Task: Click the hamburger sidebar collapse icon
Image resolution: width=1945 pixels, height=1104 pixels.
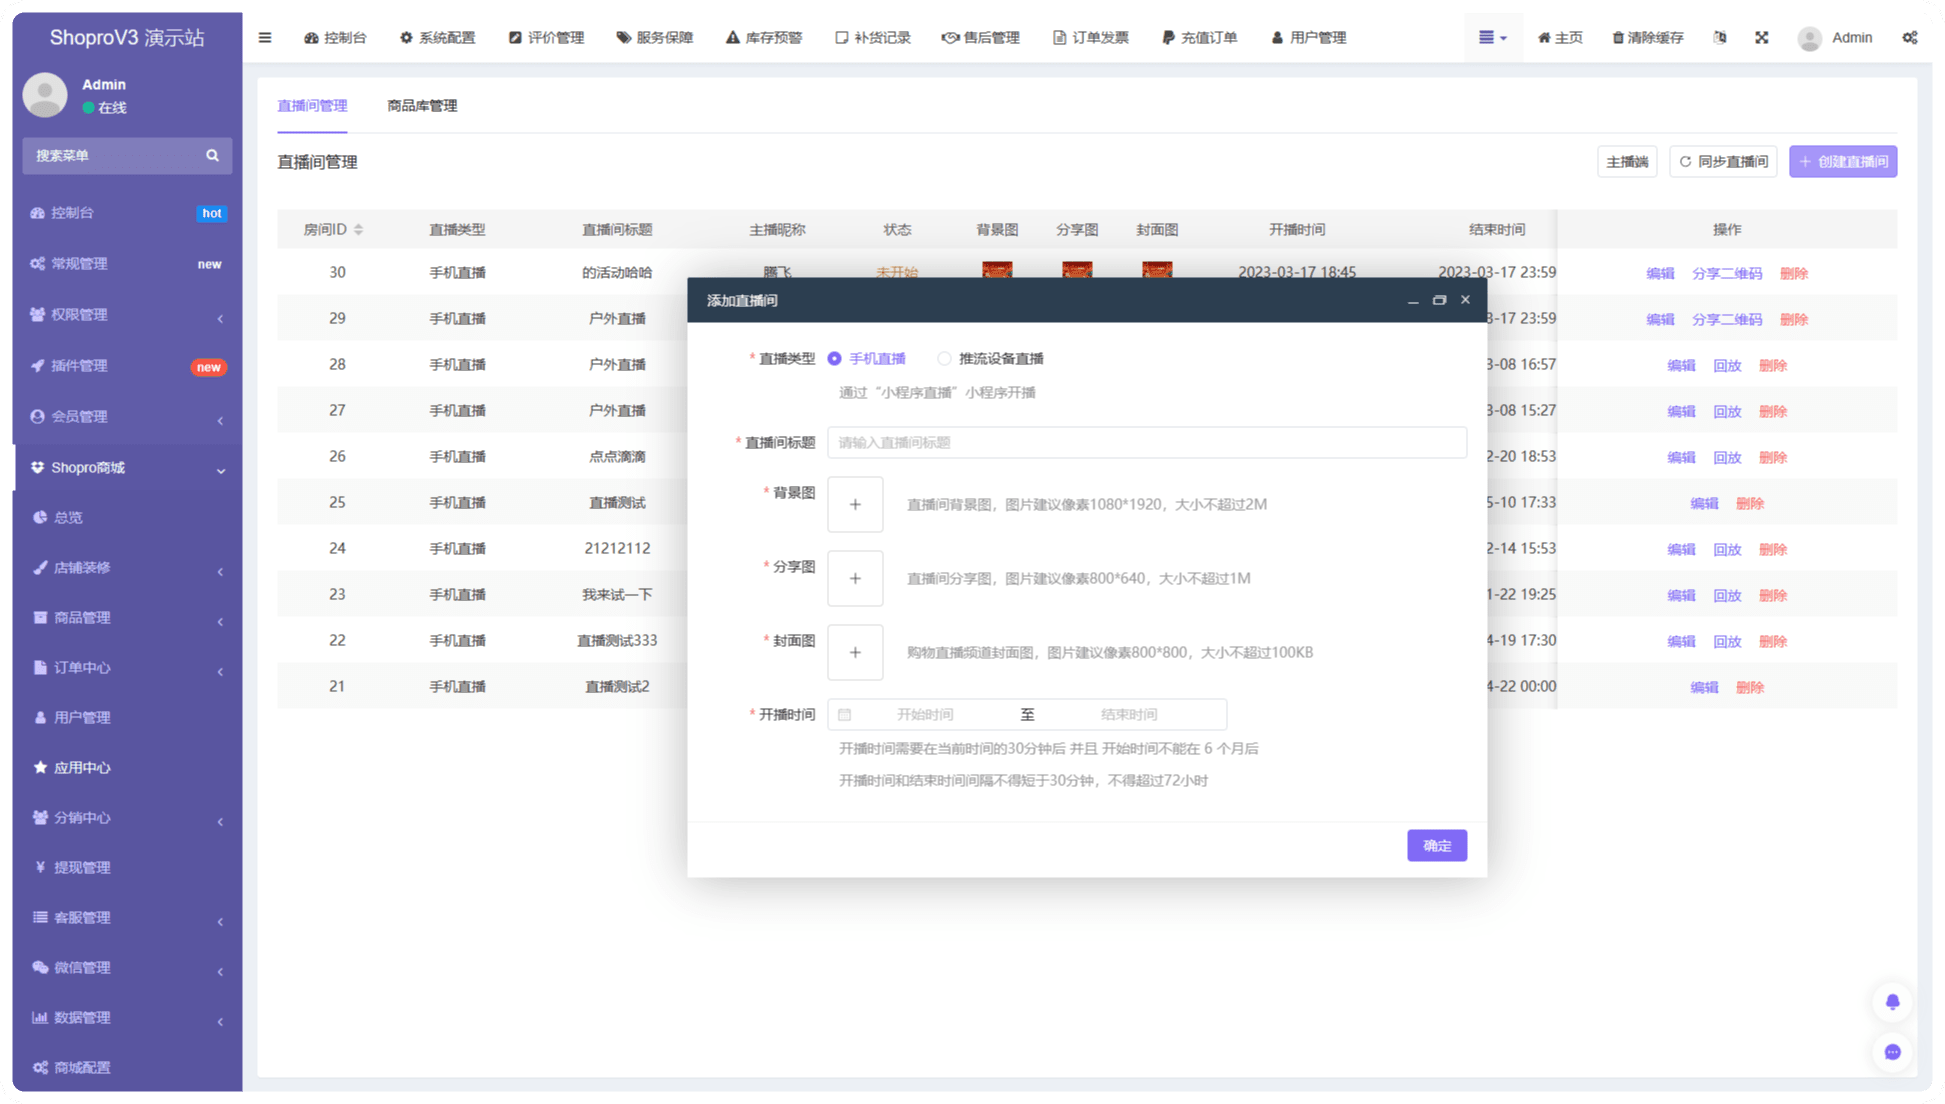Action: click(x=265, y=38)
